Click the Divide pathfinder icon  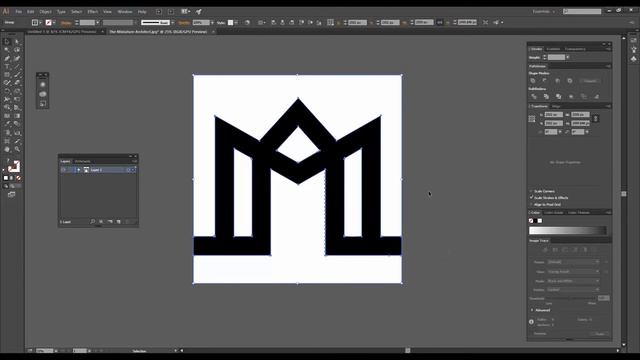[x=533, y=96]
